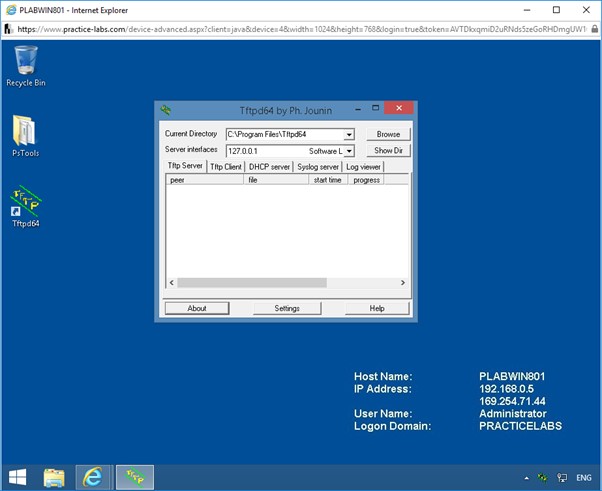The width and height of the screenshot is (602, 491).
Task: Switch to the Tftp Server tab
Action: point(185,166)
